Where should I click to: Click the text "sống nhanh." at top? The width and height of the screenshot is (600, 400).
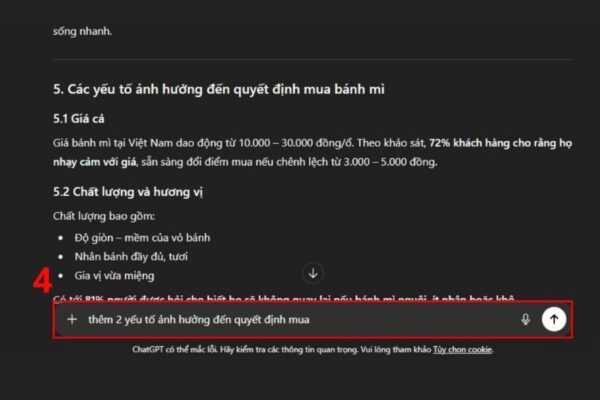(82, 31)
